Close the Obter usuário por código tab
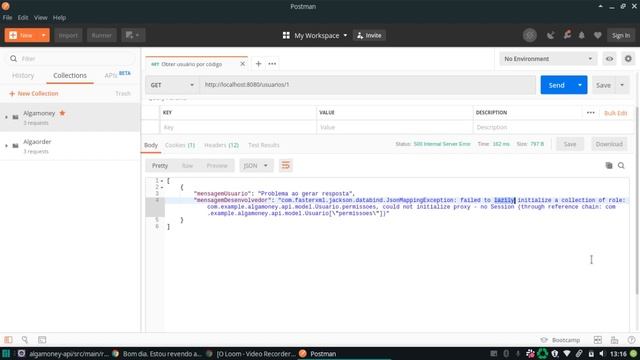Screen dimensions: 640x360 point(242,64)
